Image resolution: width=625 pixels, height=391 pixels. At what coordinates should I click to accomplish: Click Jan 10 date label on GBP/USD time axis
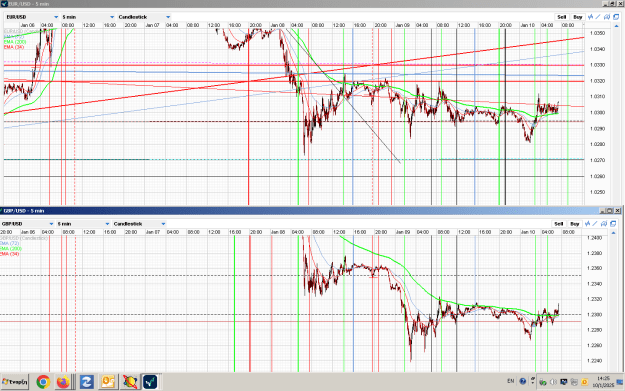528,232
